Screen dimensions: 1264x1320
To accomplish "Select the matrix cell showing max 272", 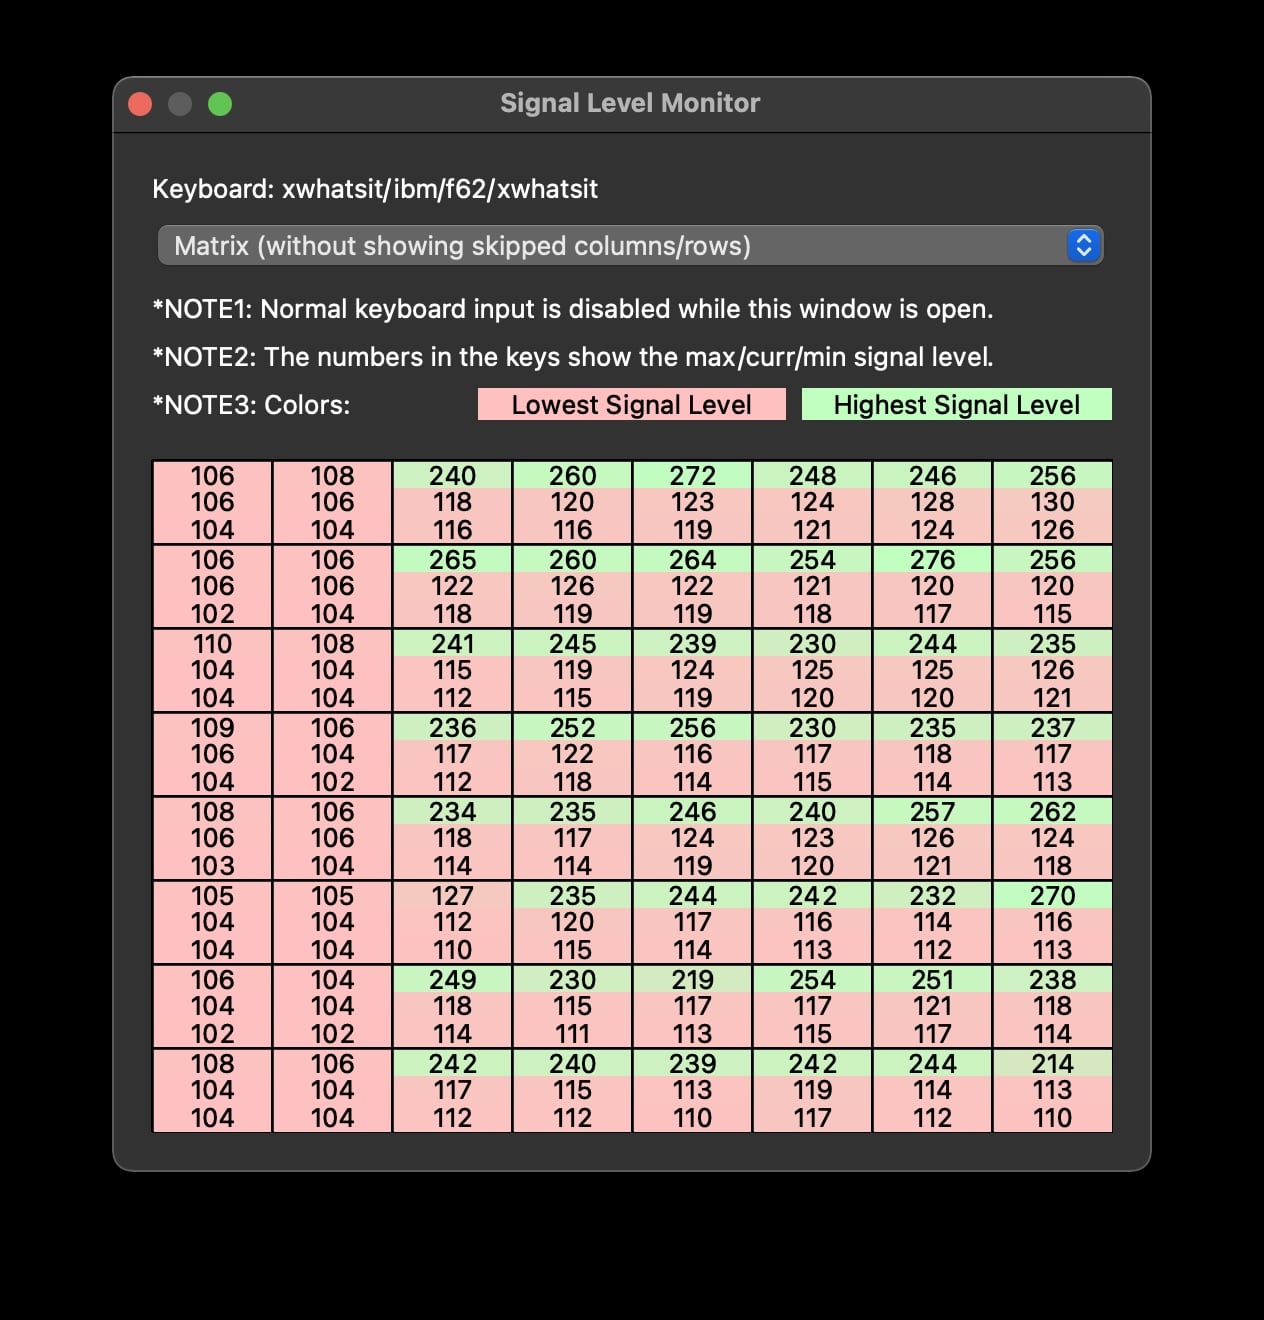I will [693, 503].
